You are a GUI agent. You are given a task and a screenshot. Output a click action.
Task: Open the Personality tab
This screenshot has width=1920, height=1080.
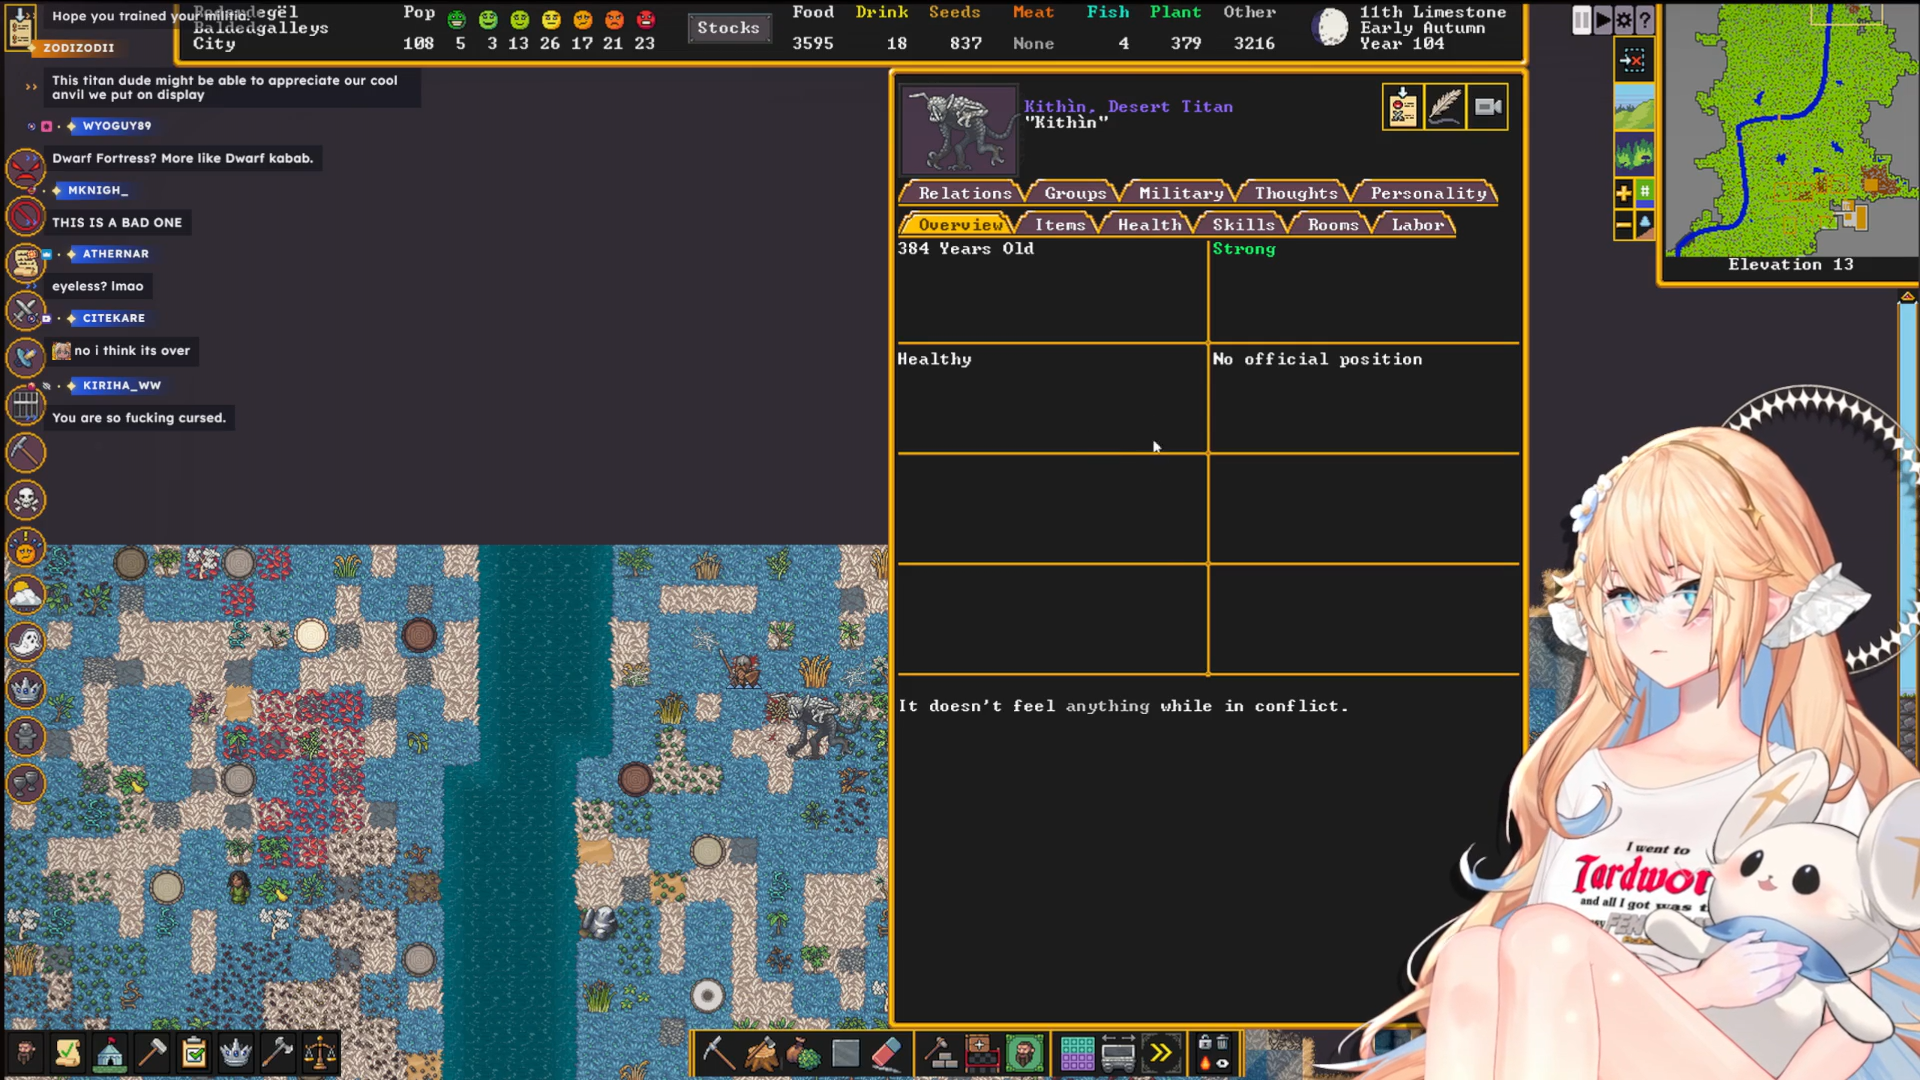(x=1427, y=193)
